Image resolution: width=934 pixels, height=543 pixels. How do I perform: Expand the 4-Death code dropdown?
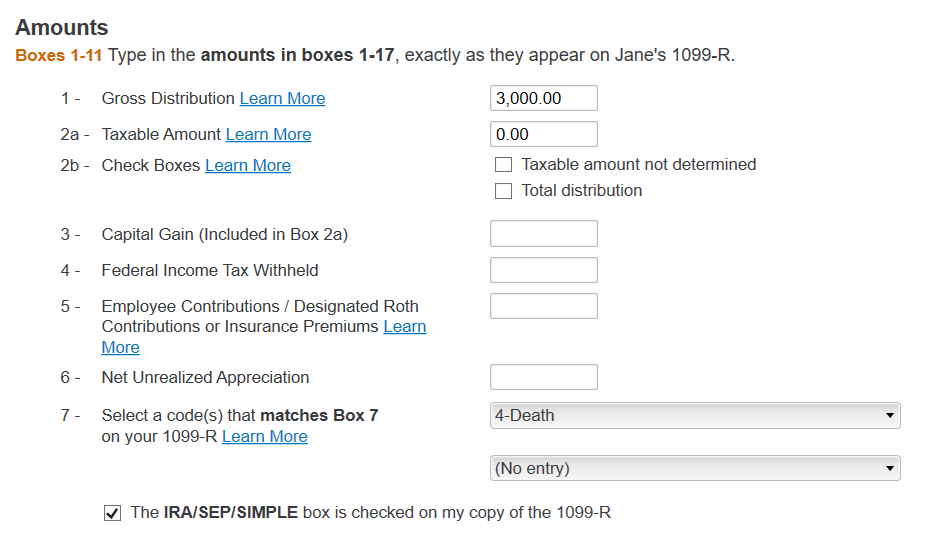(x=695, y=416)
